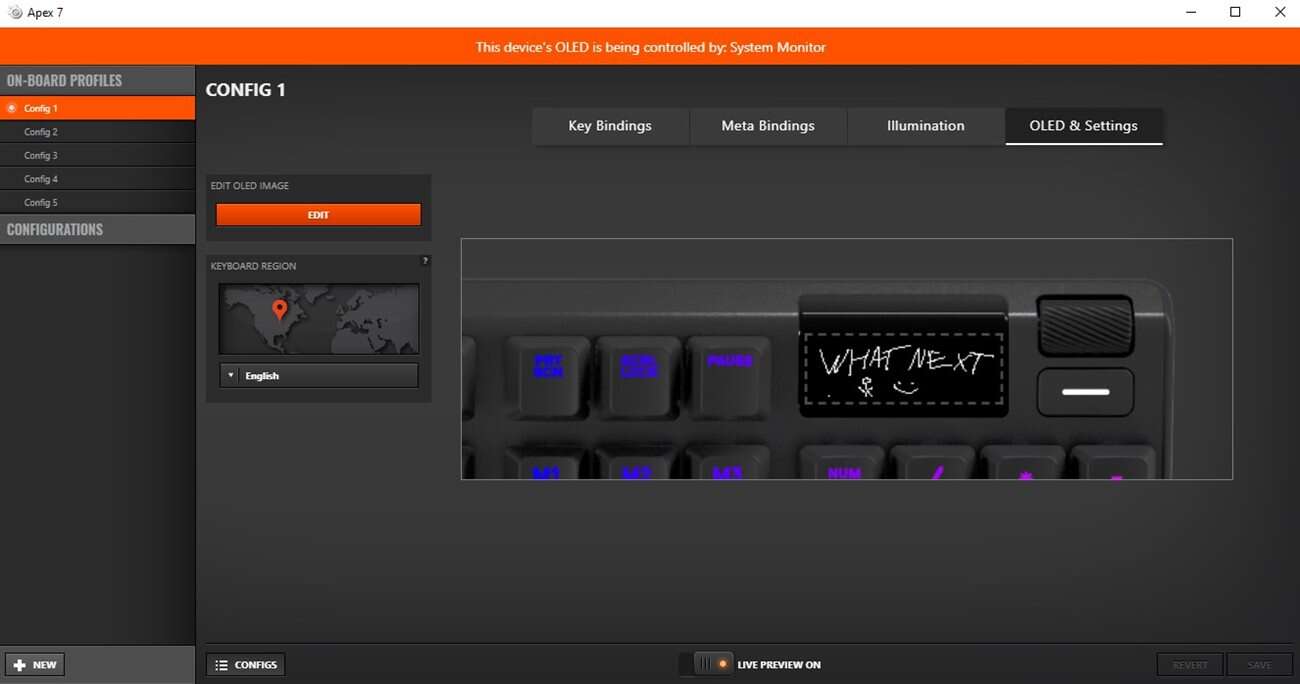Open the English keyboard region dropdown
Screen dimensions: 1300x684
click(318, 376)
